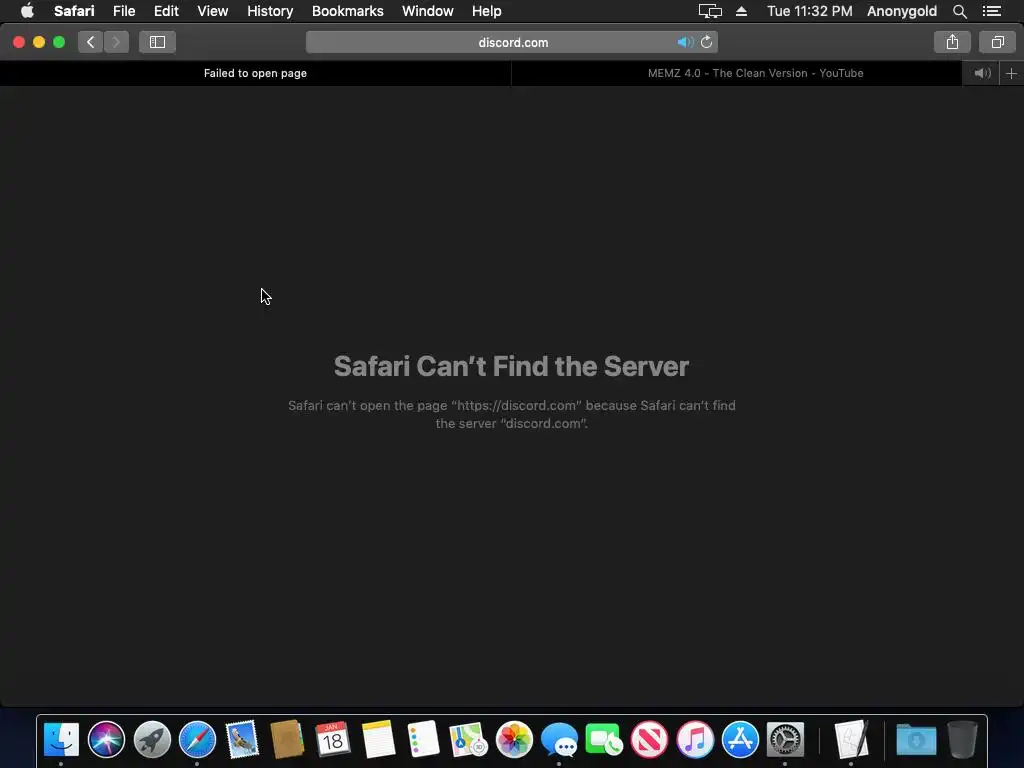Open the File menu
1024x768 pixels.
124,11
